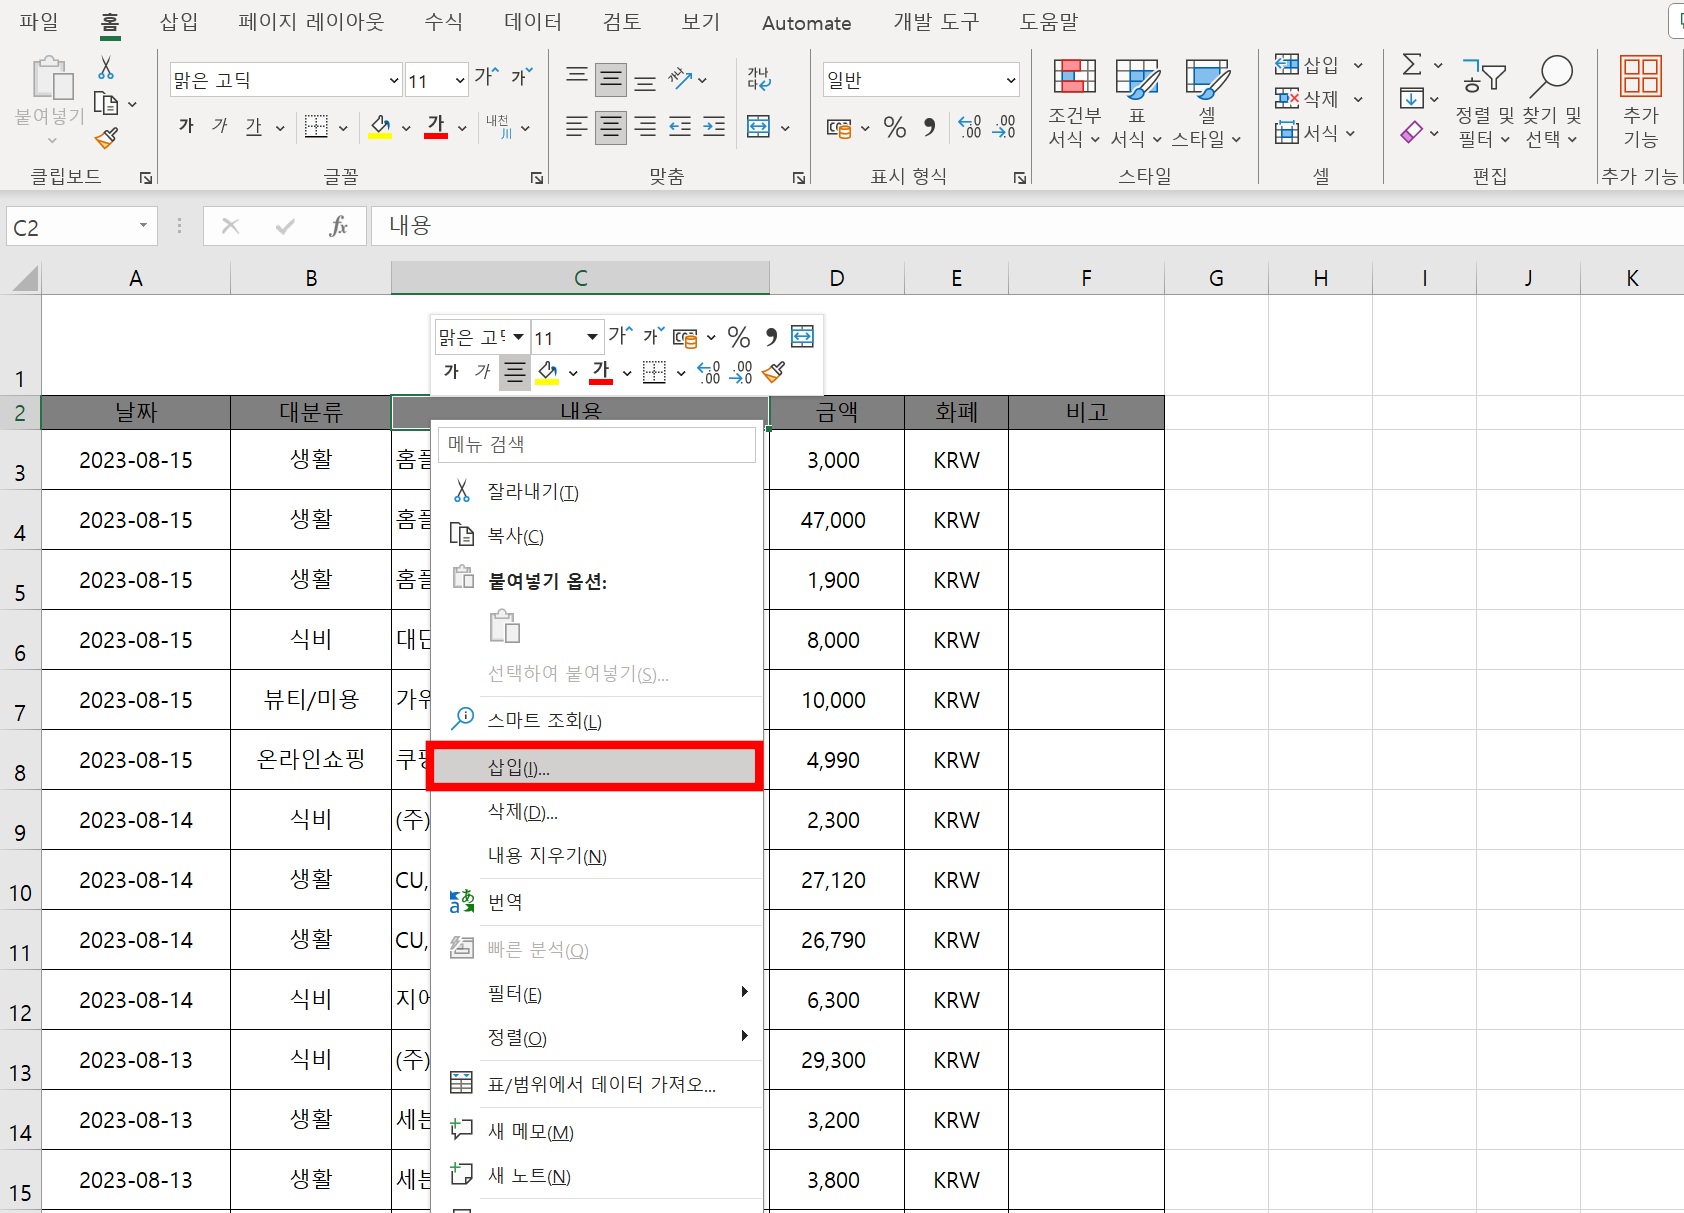Image resolution: width=1684 pixels, height=1213 pixels.
Task: Select 삽입 in context menu
Action: 595,768
